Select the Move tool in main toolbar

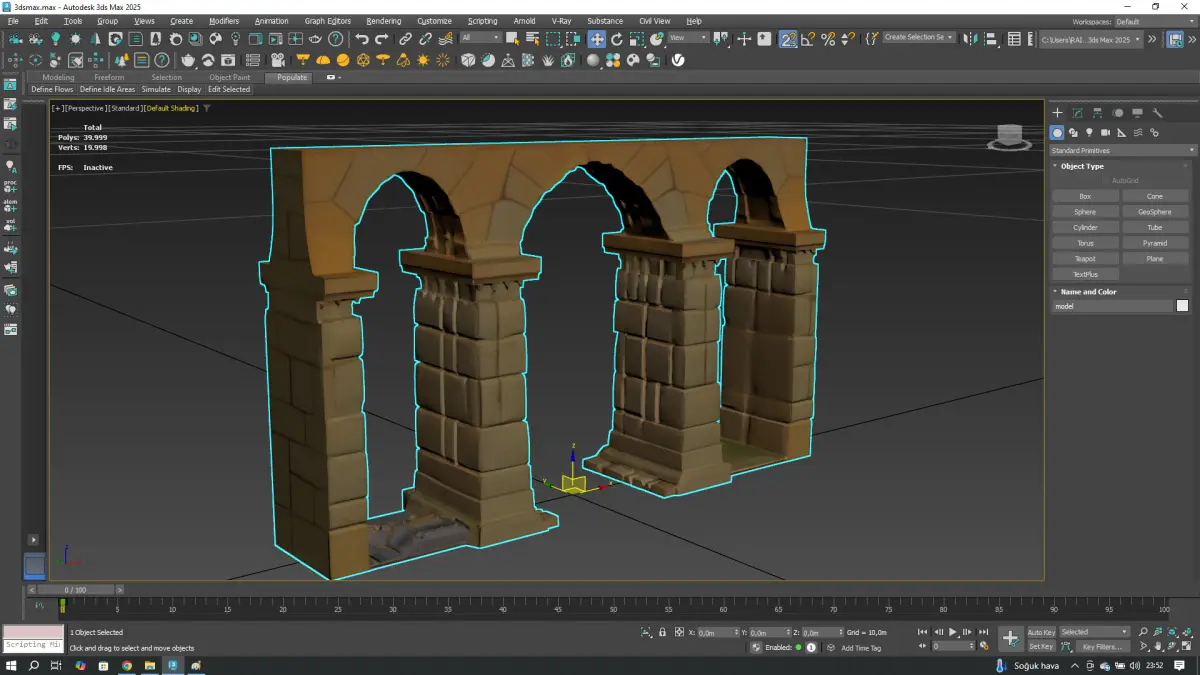tap(596, 39)
